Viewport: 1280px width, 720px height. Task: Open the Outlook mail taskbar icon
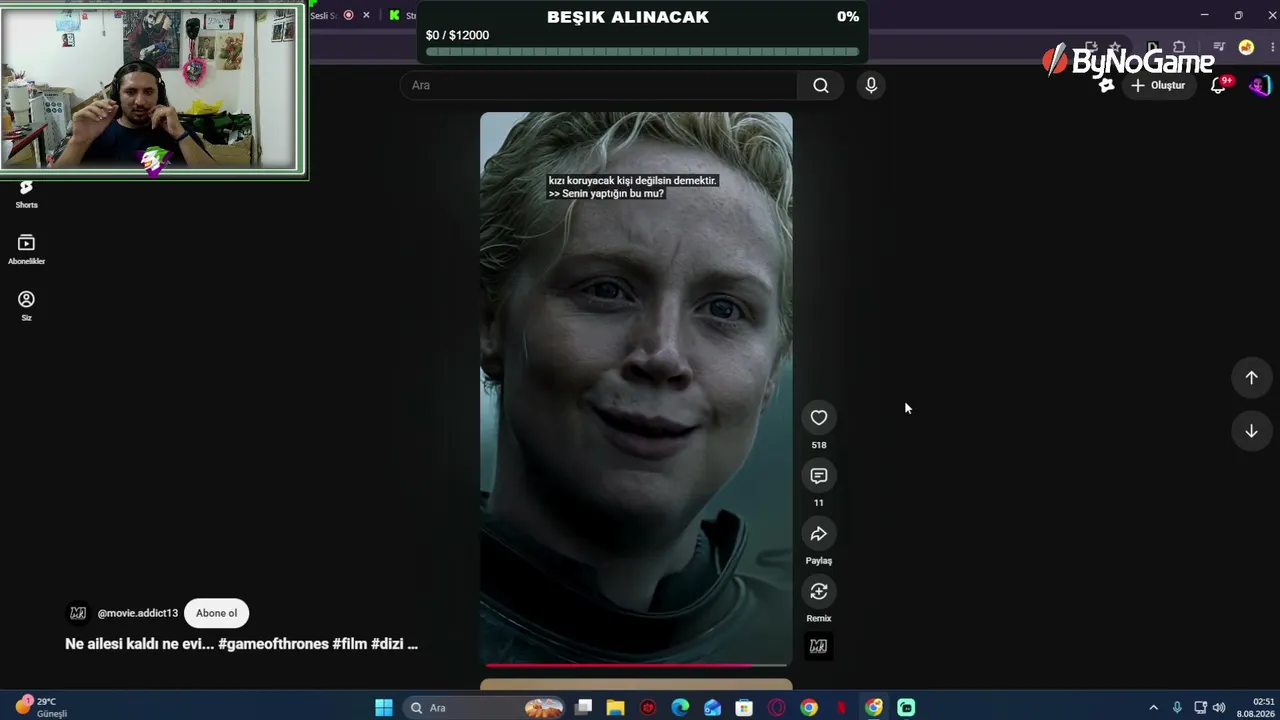point(712,708)
